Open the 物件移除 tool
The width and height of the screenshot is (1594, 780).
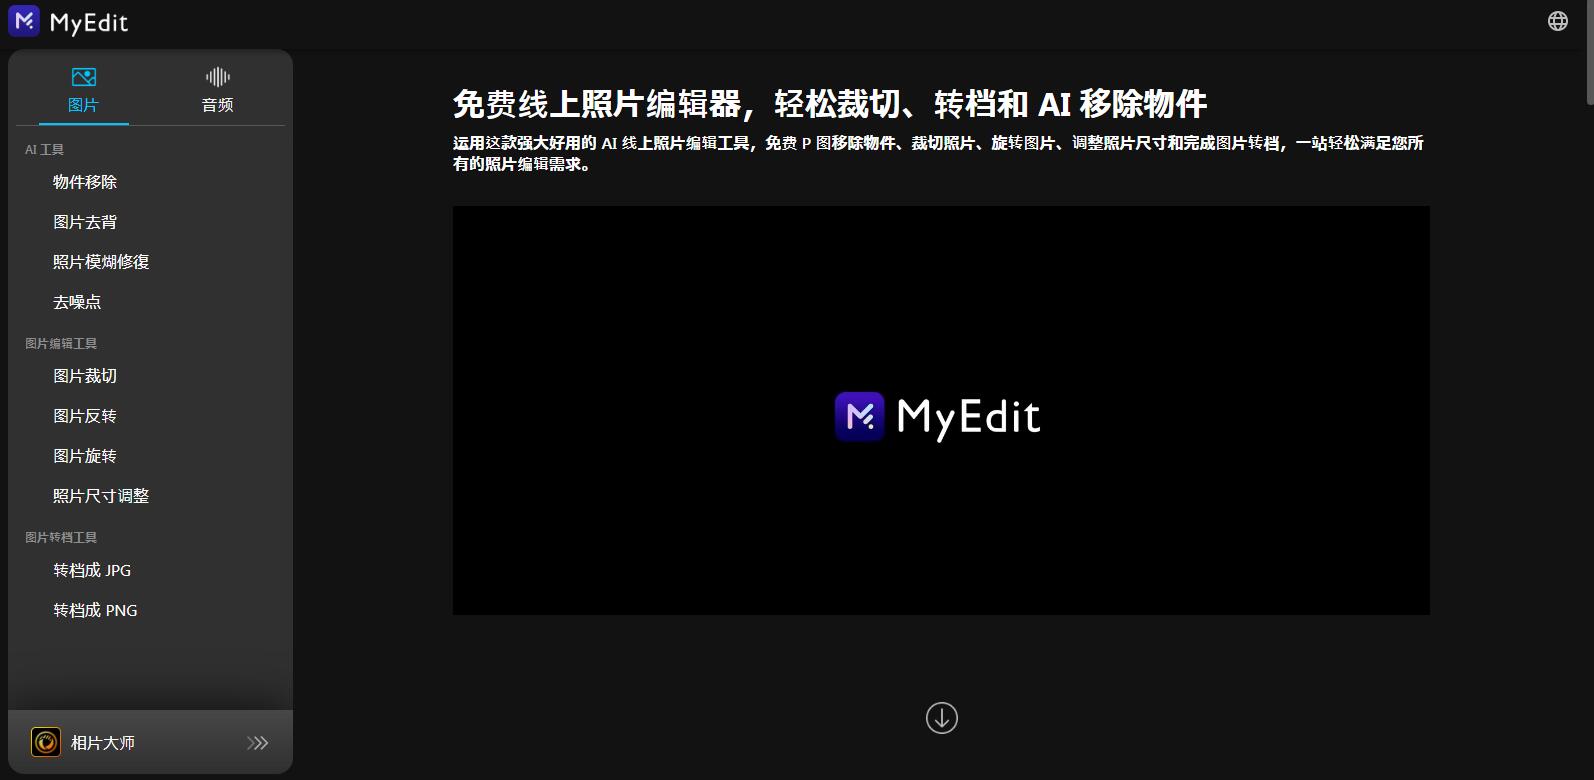click(x=85, y=182)
